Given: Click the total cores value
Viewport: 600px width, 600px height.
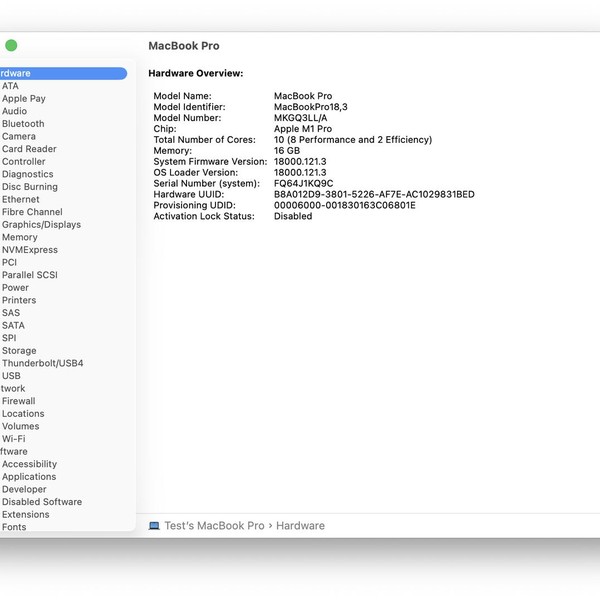Looking at the screenshot, I should pos(353,140).
